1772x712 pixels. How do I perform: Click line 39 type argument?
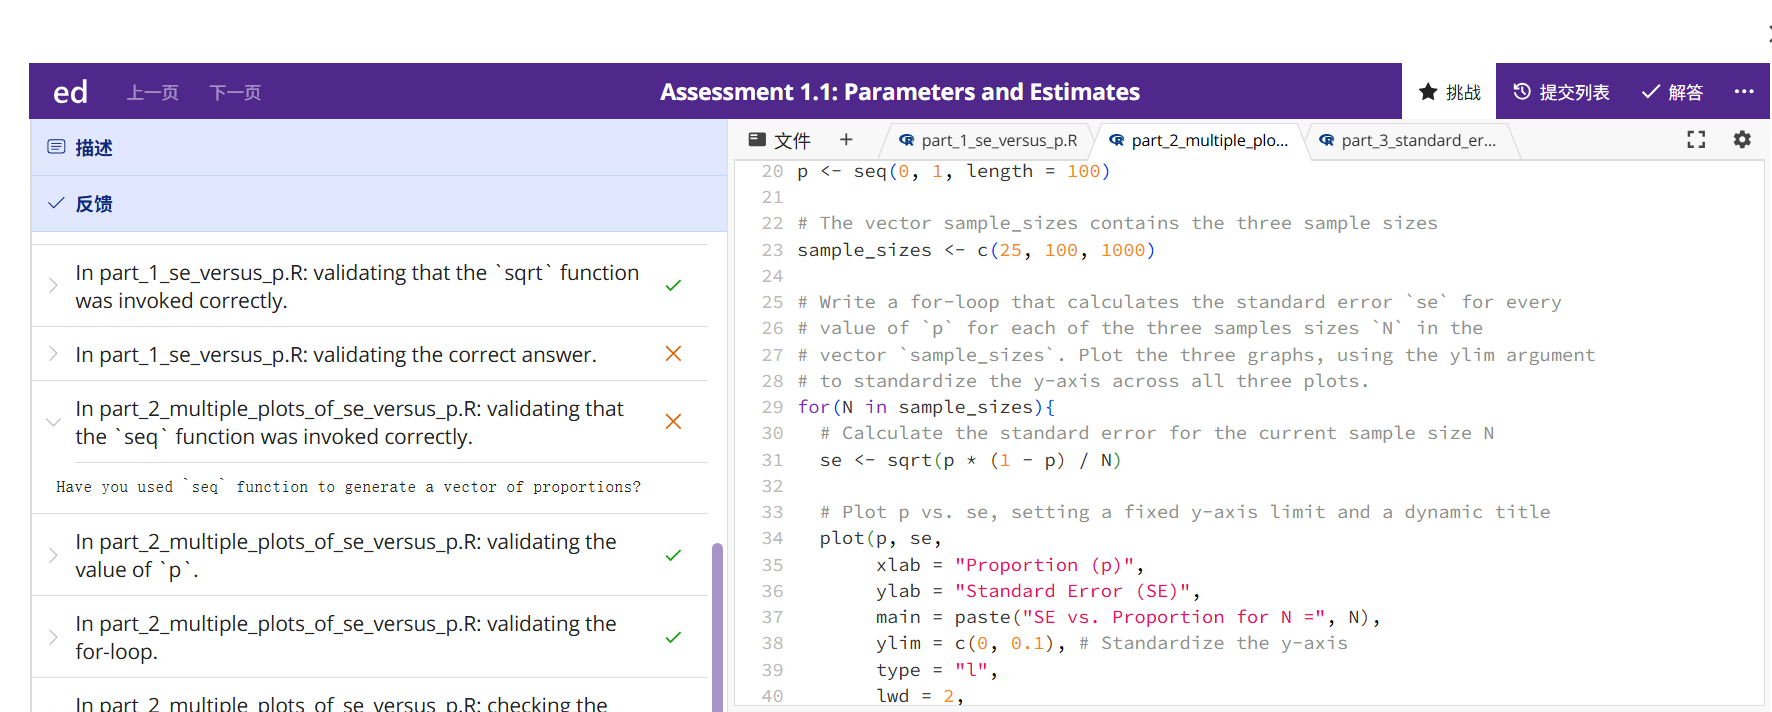pyautogui.click(x=937, y=670)
